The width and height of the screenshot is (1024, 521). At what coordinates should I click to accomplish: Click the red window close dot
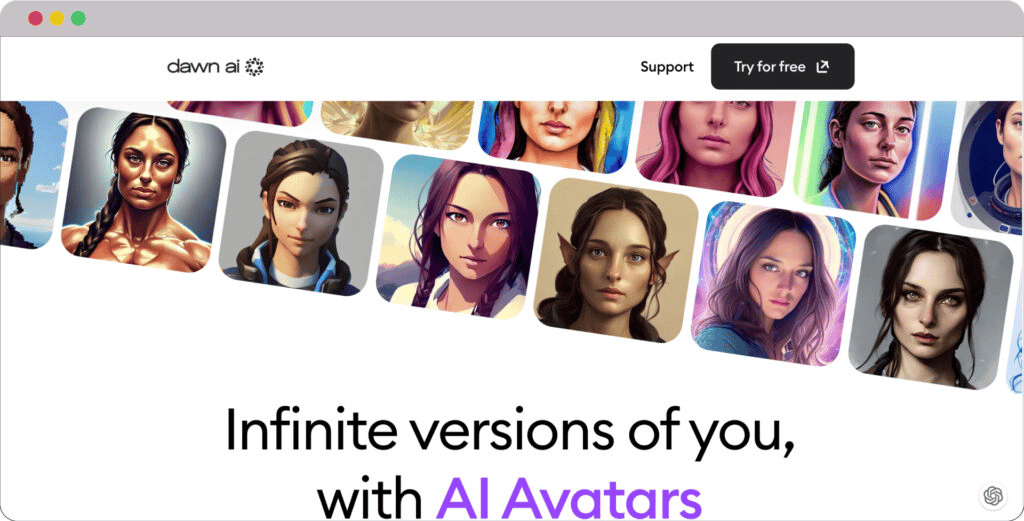coord(35,18)
